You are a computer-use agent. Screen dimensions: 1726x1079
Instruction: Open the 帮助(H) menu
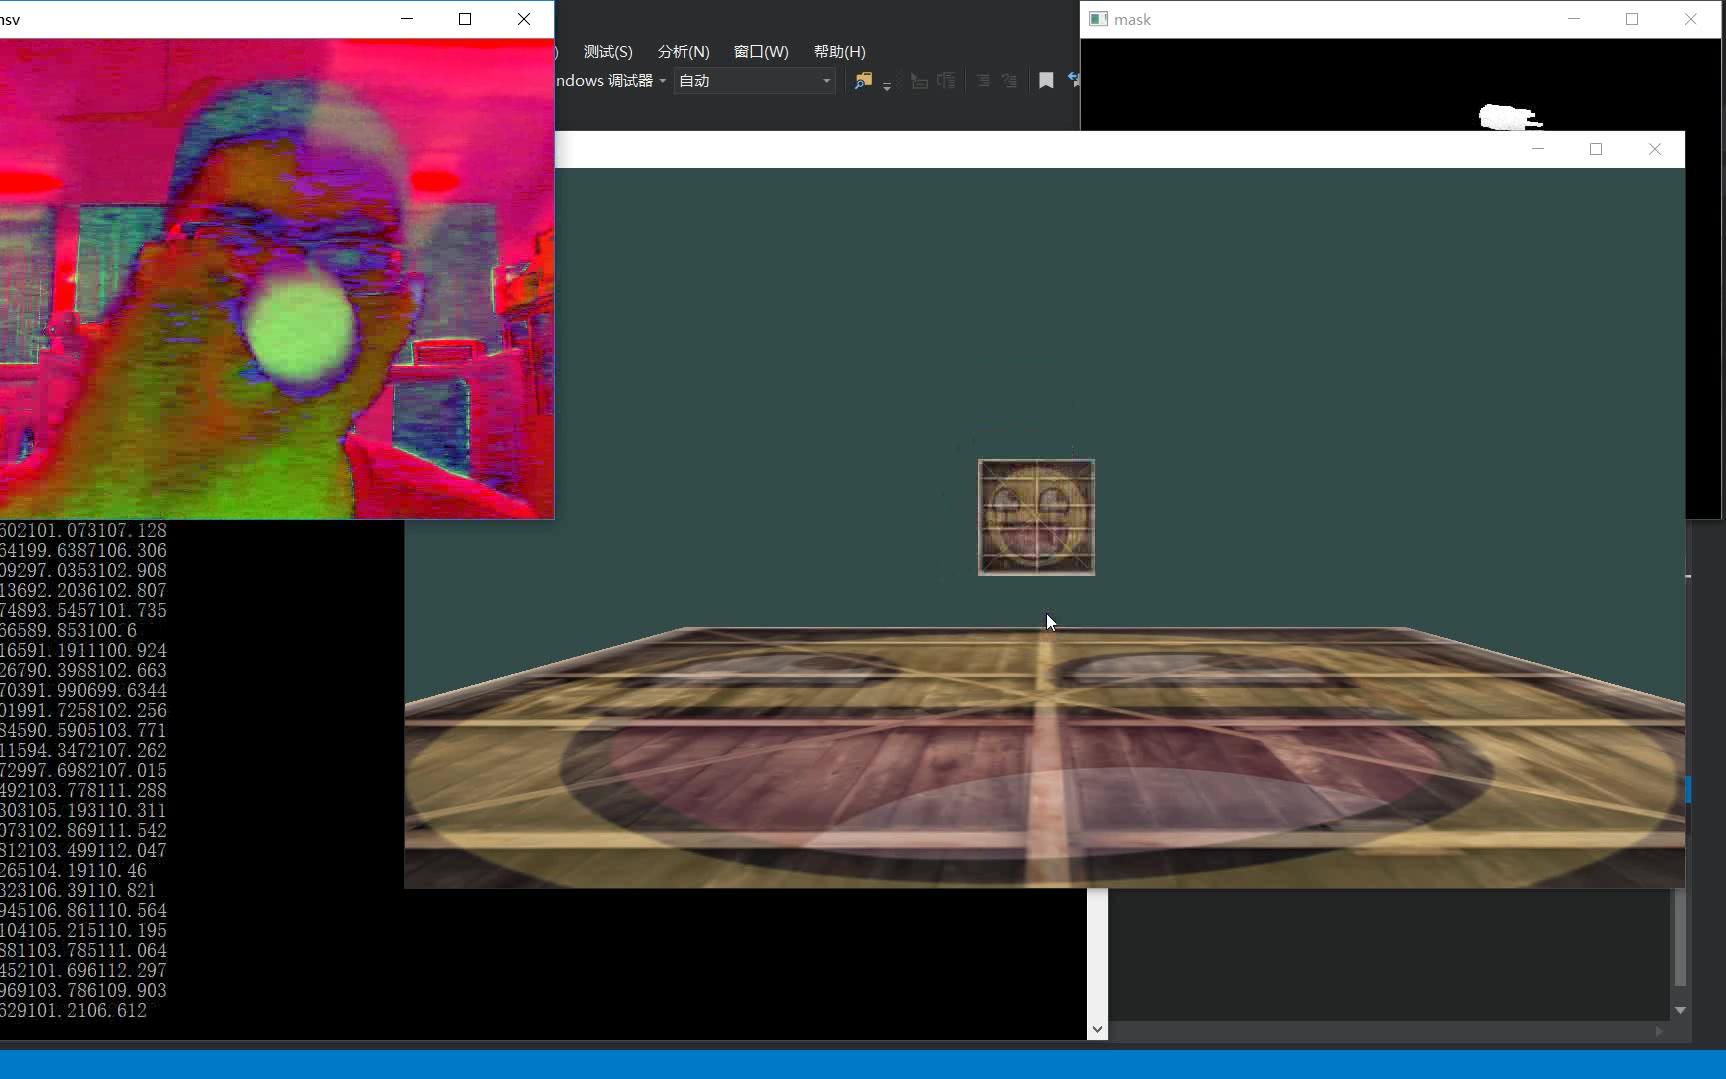839,51
